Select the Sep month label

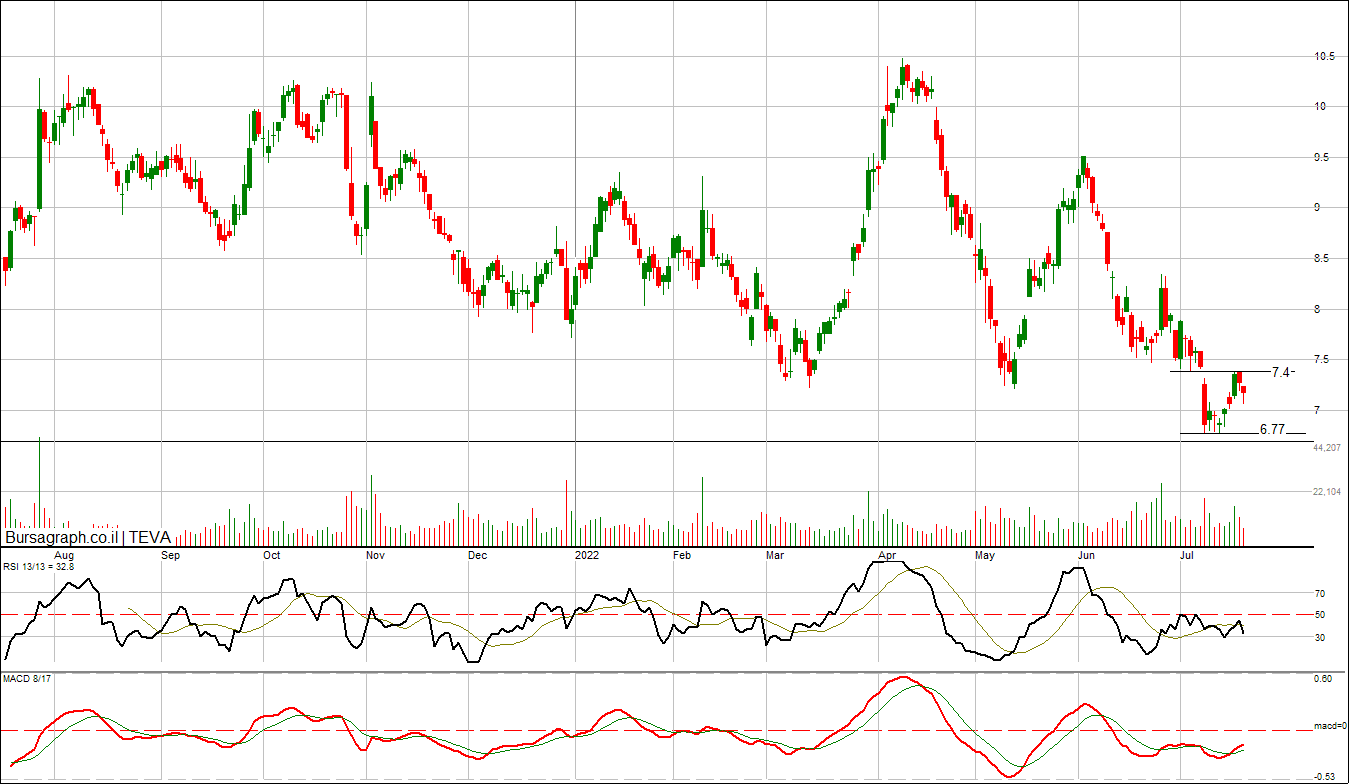coord(169,554)
